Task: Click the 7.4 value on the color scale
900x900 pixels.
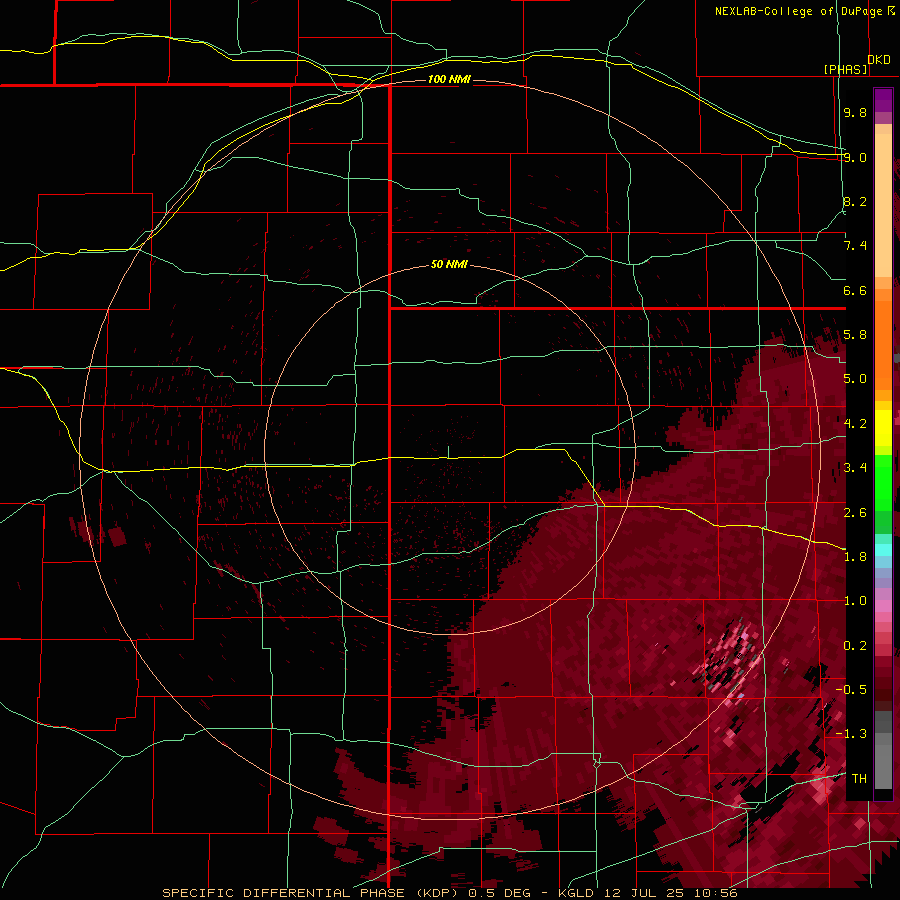Action: point(855,246)
